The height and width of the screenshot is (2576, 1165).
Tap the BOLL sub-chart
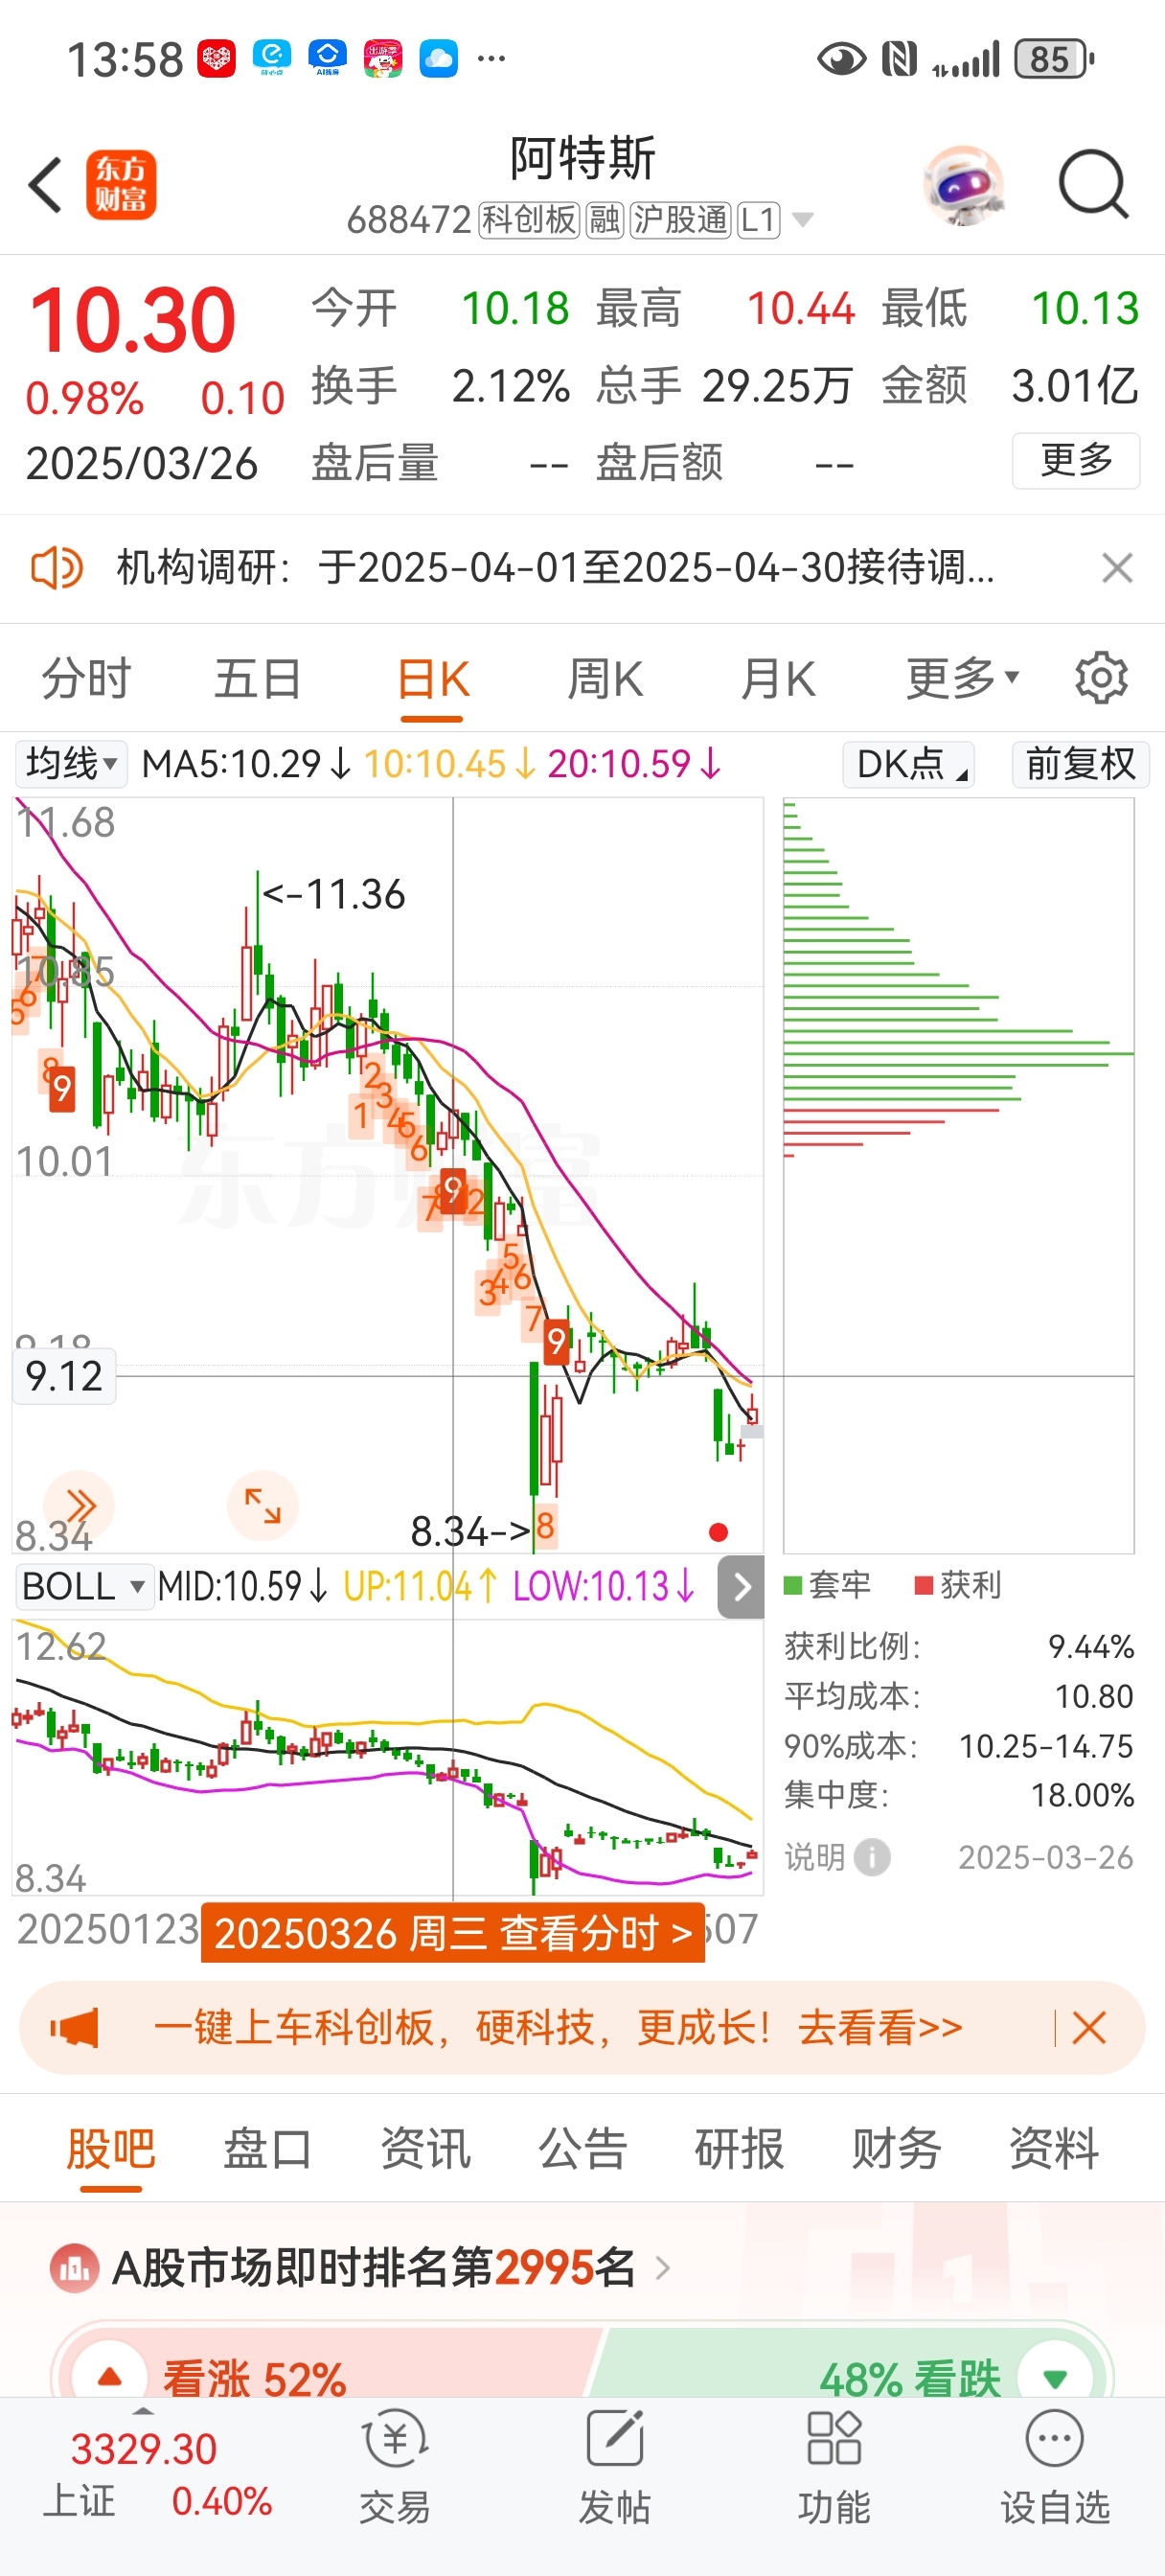coord(388,1756)
